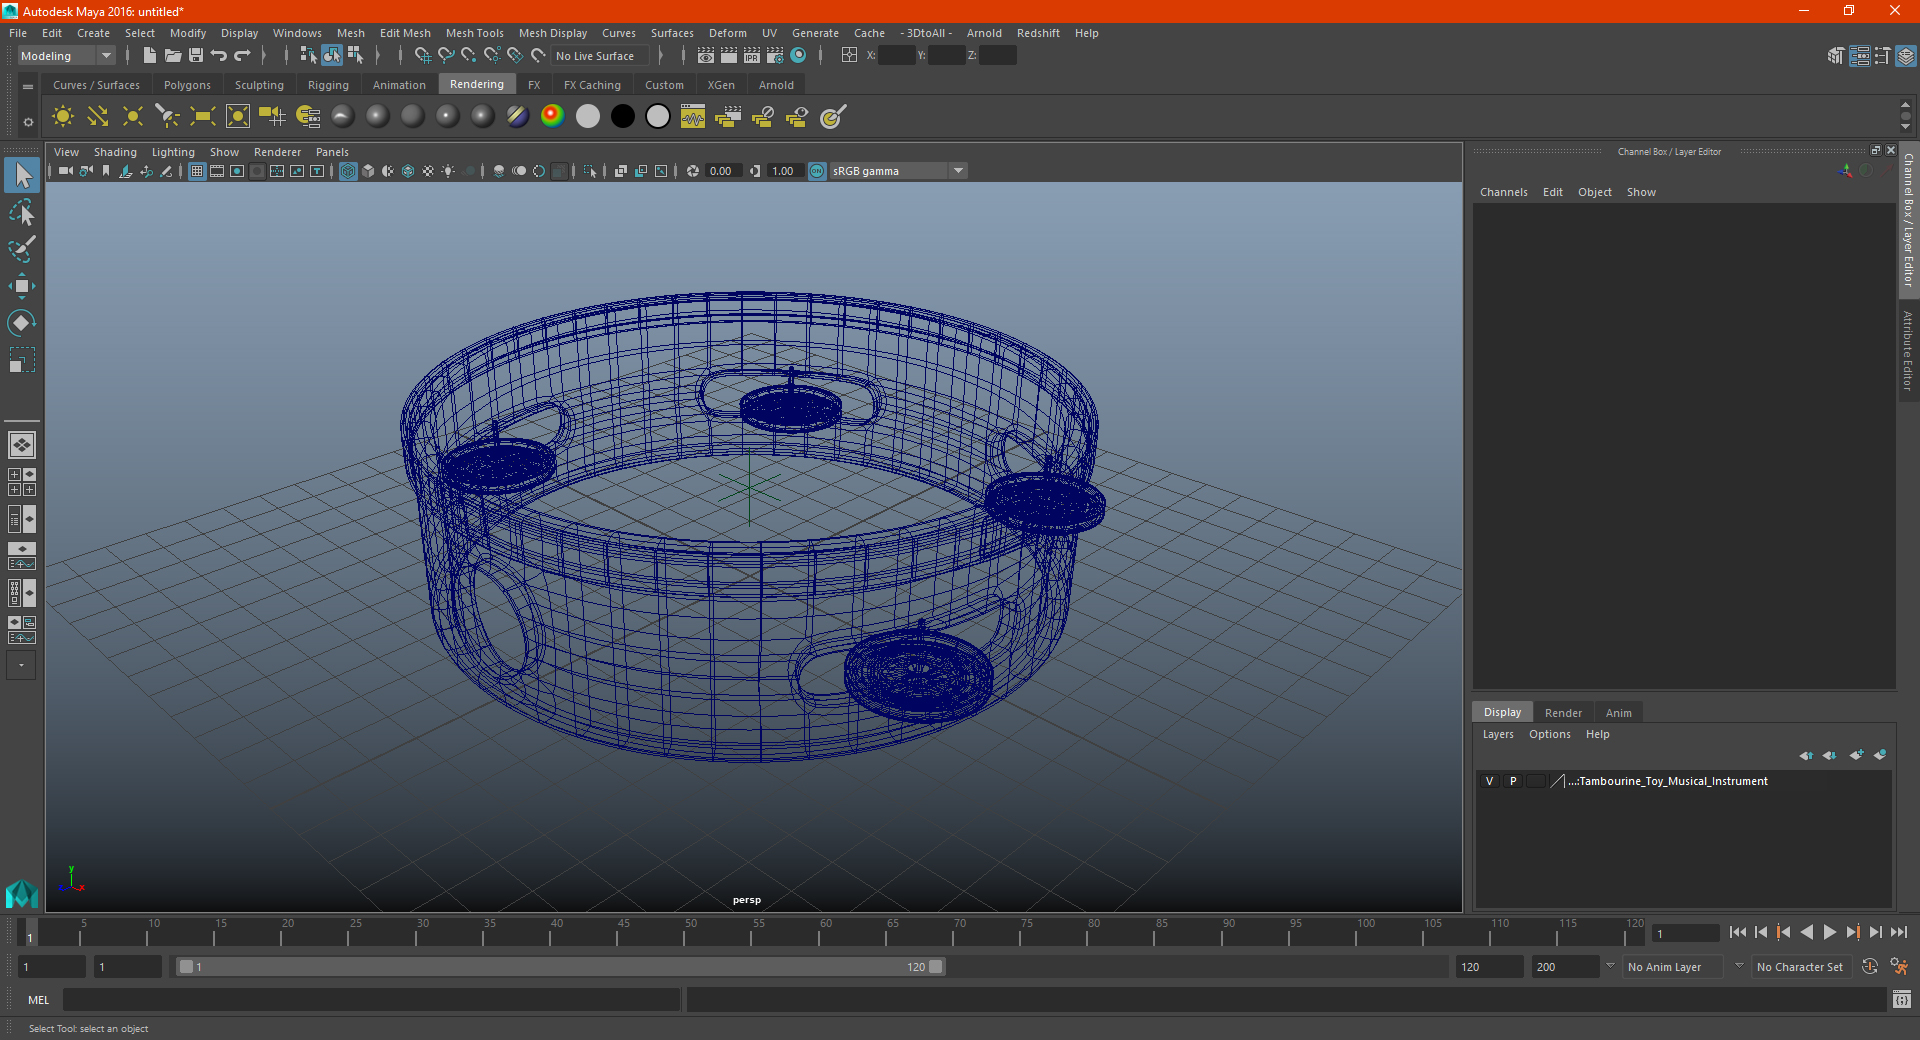This screenshot has height=1040, width=1920.
Task: Activate the Scale tool
Action: pos(22,360)
